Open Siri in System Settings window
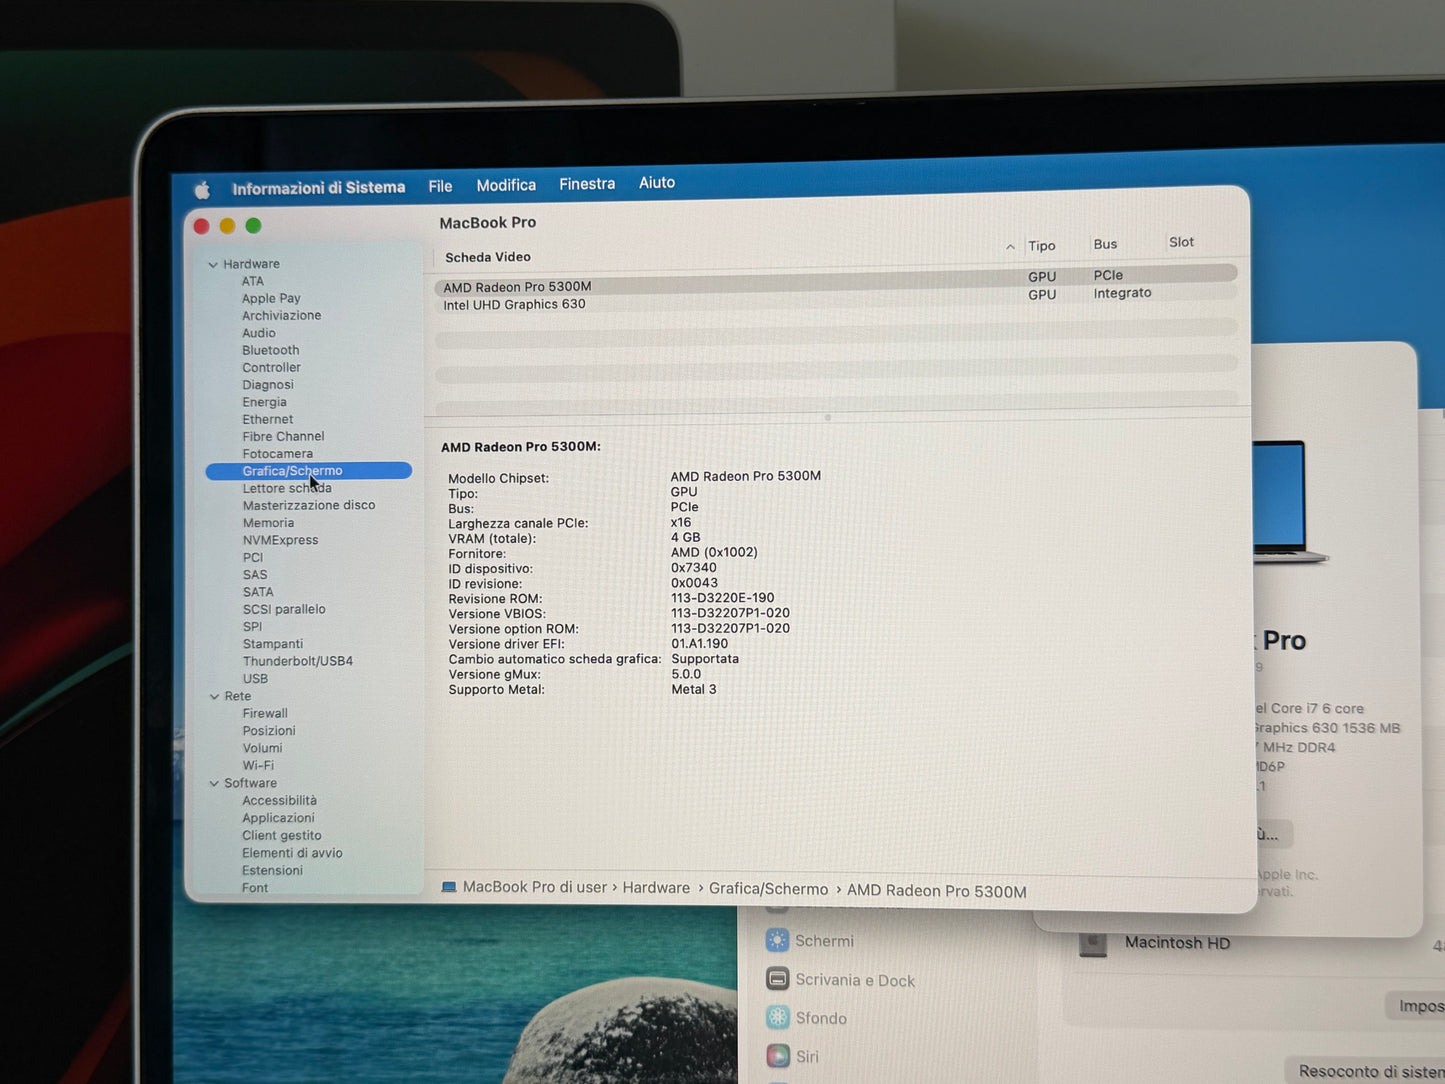Viewport: 1445px width, 1084px height. pos(792,1056)
